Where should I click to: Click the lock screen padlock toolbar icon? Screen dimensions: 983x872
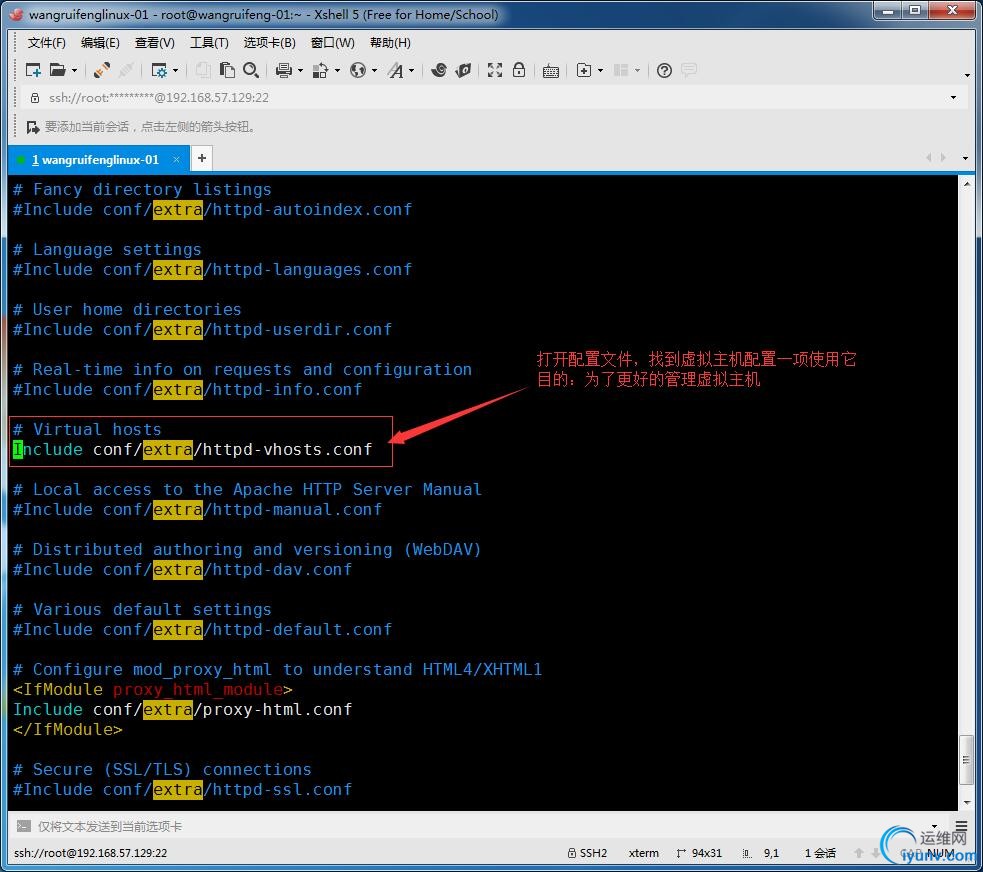coord(519,70)
